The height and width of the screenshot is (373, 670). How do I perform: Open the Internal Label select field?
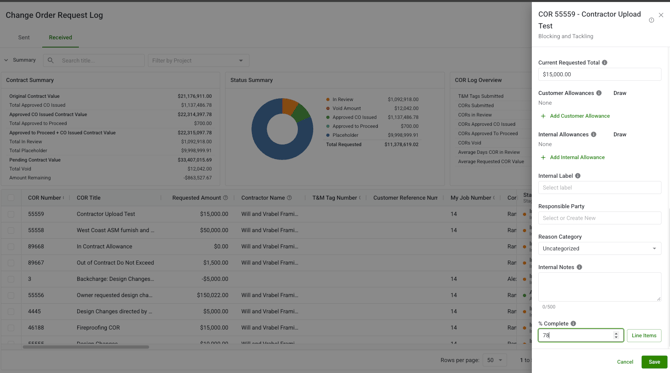click(x=599, y=188)
